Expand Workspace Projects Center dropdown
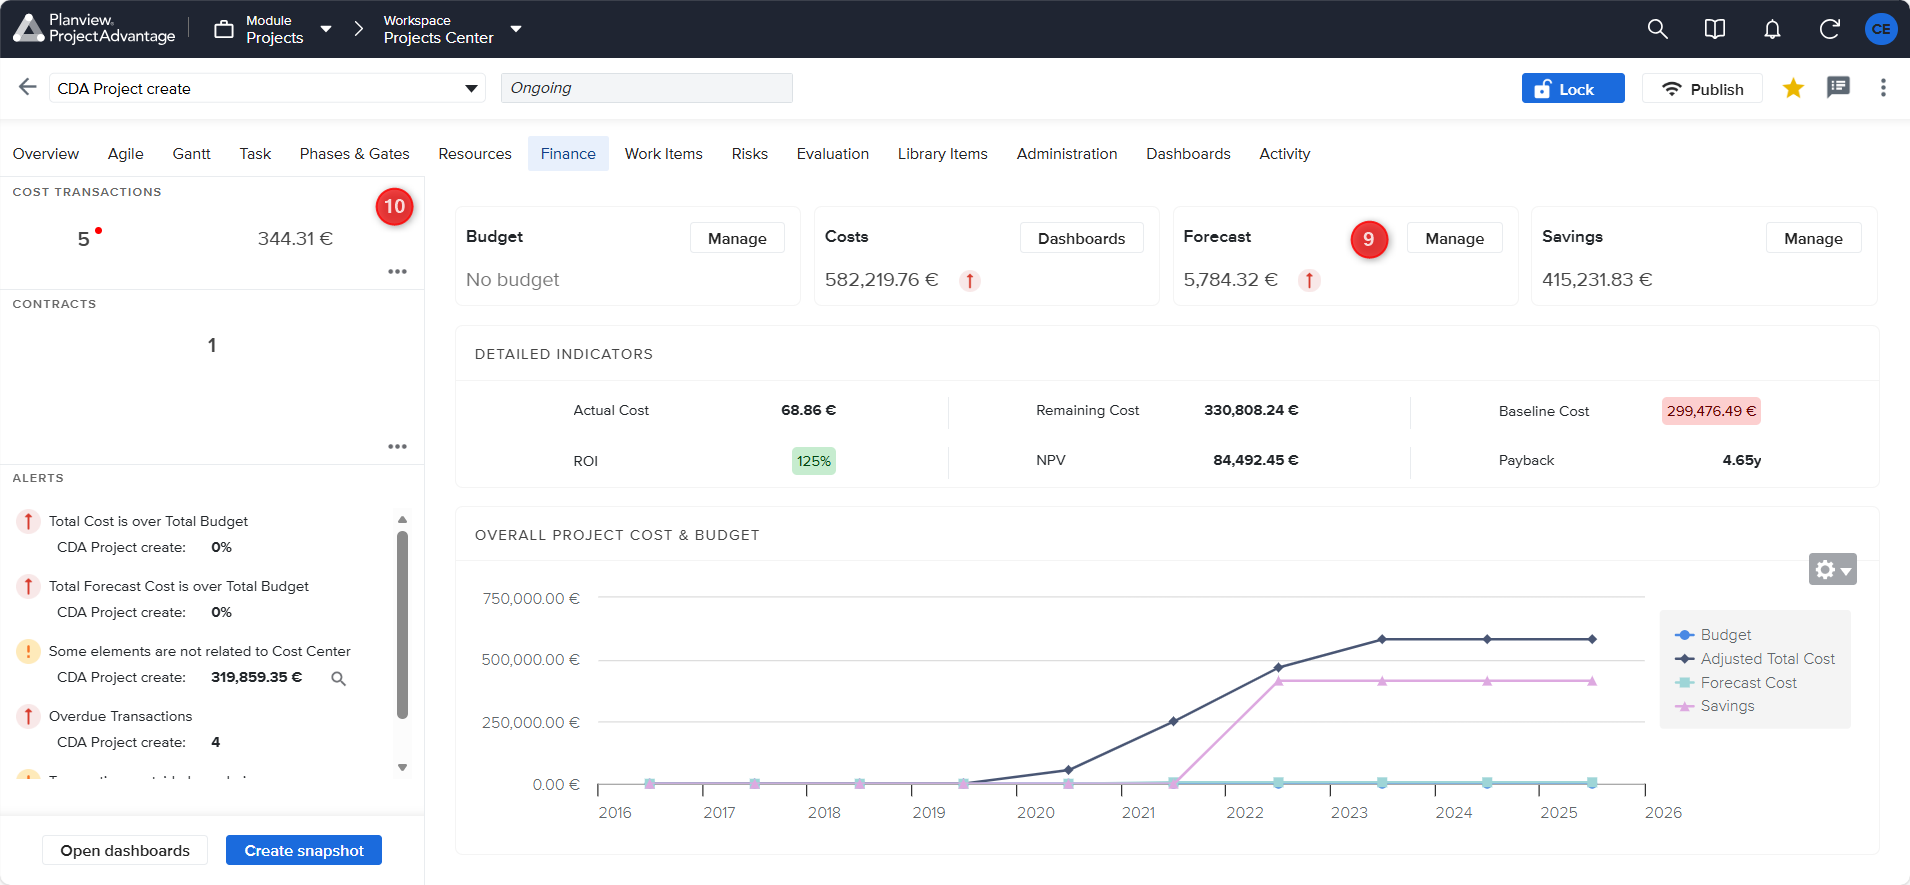 pos(516,29)
